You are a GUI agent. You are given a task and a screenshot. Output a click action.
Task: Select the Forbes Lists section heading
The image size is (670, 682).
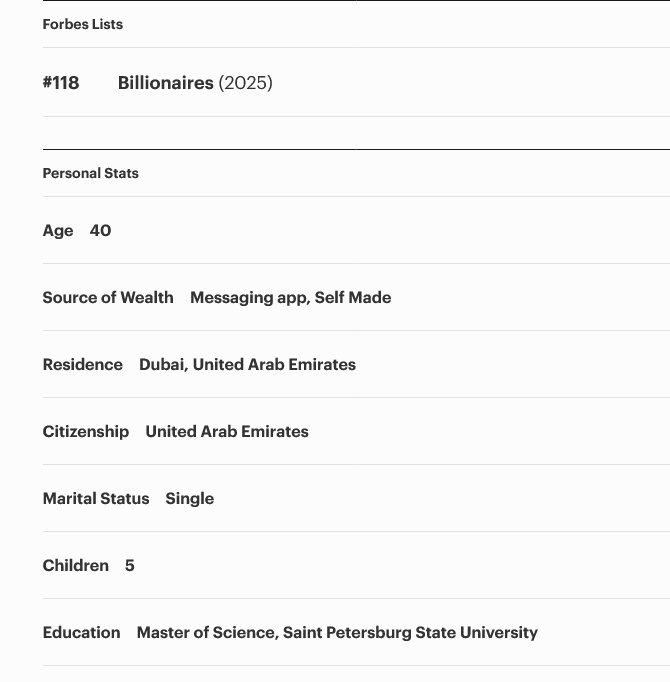pos(83,24)
